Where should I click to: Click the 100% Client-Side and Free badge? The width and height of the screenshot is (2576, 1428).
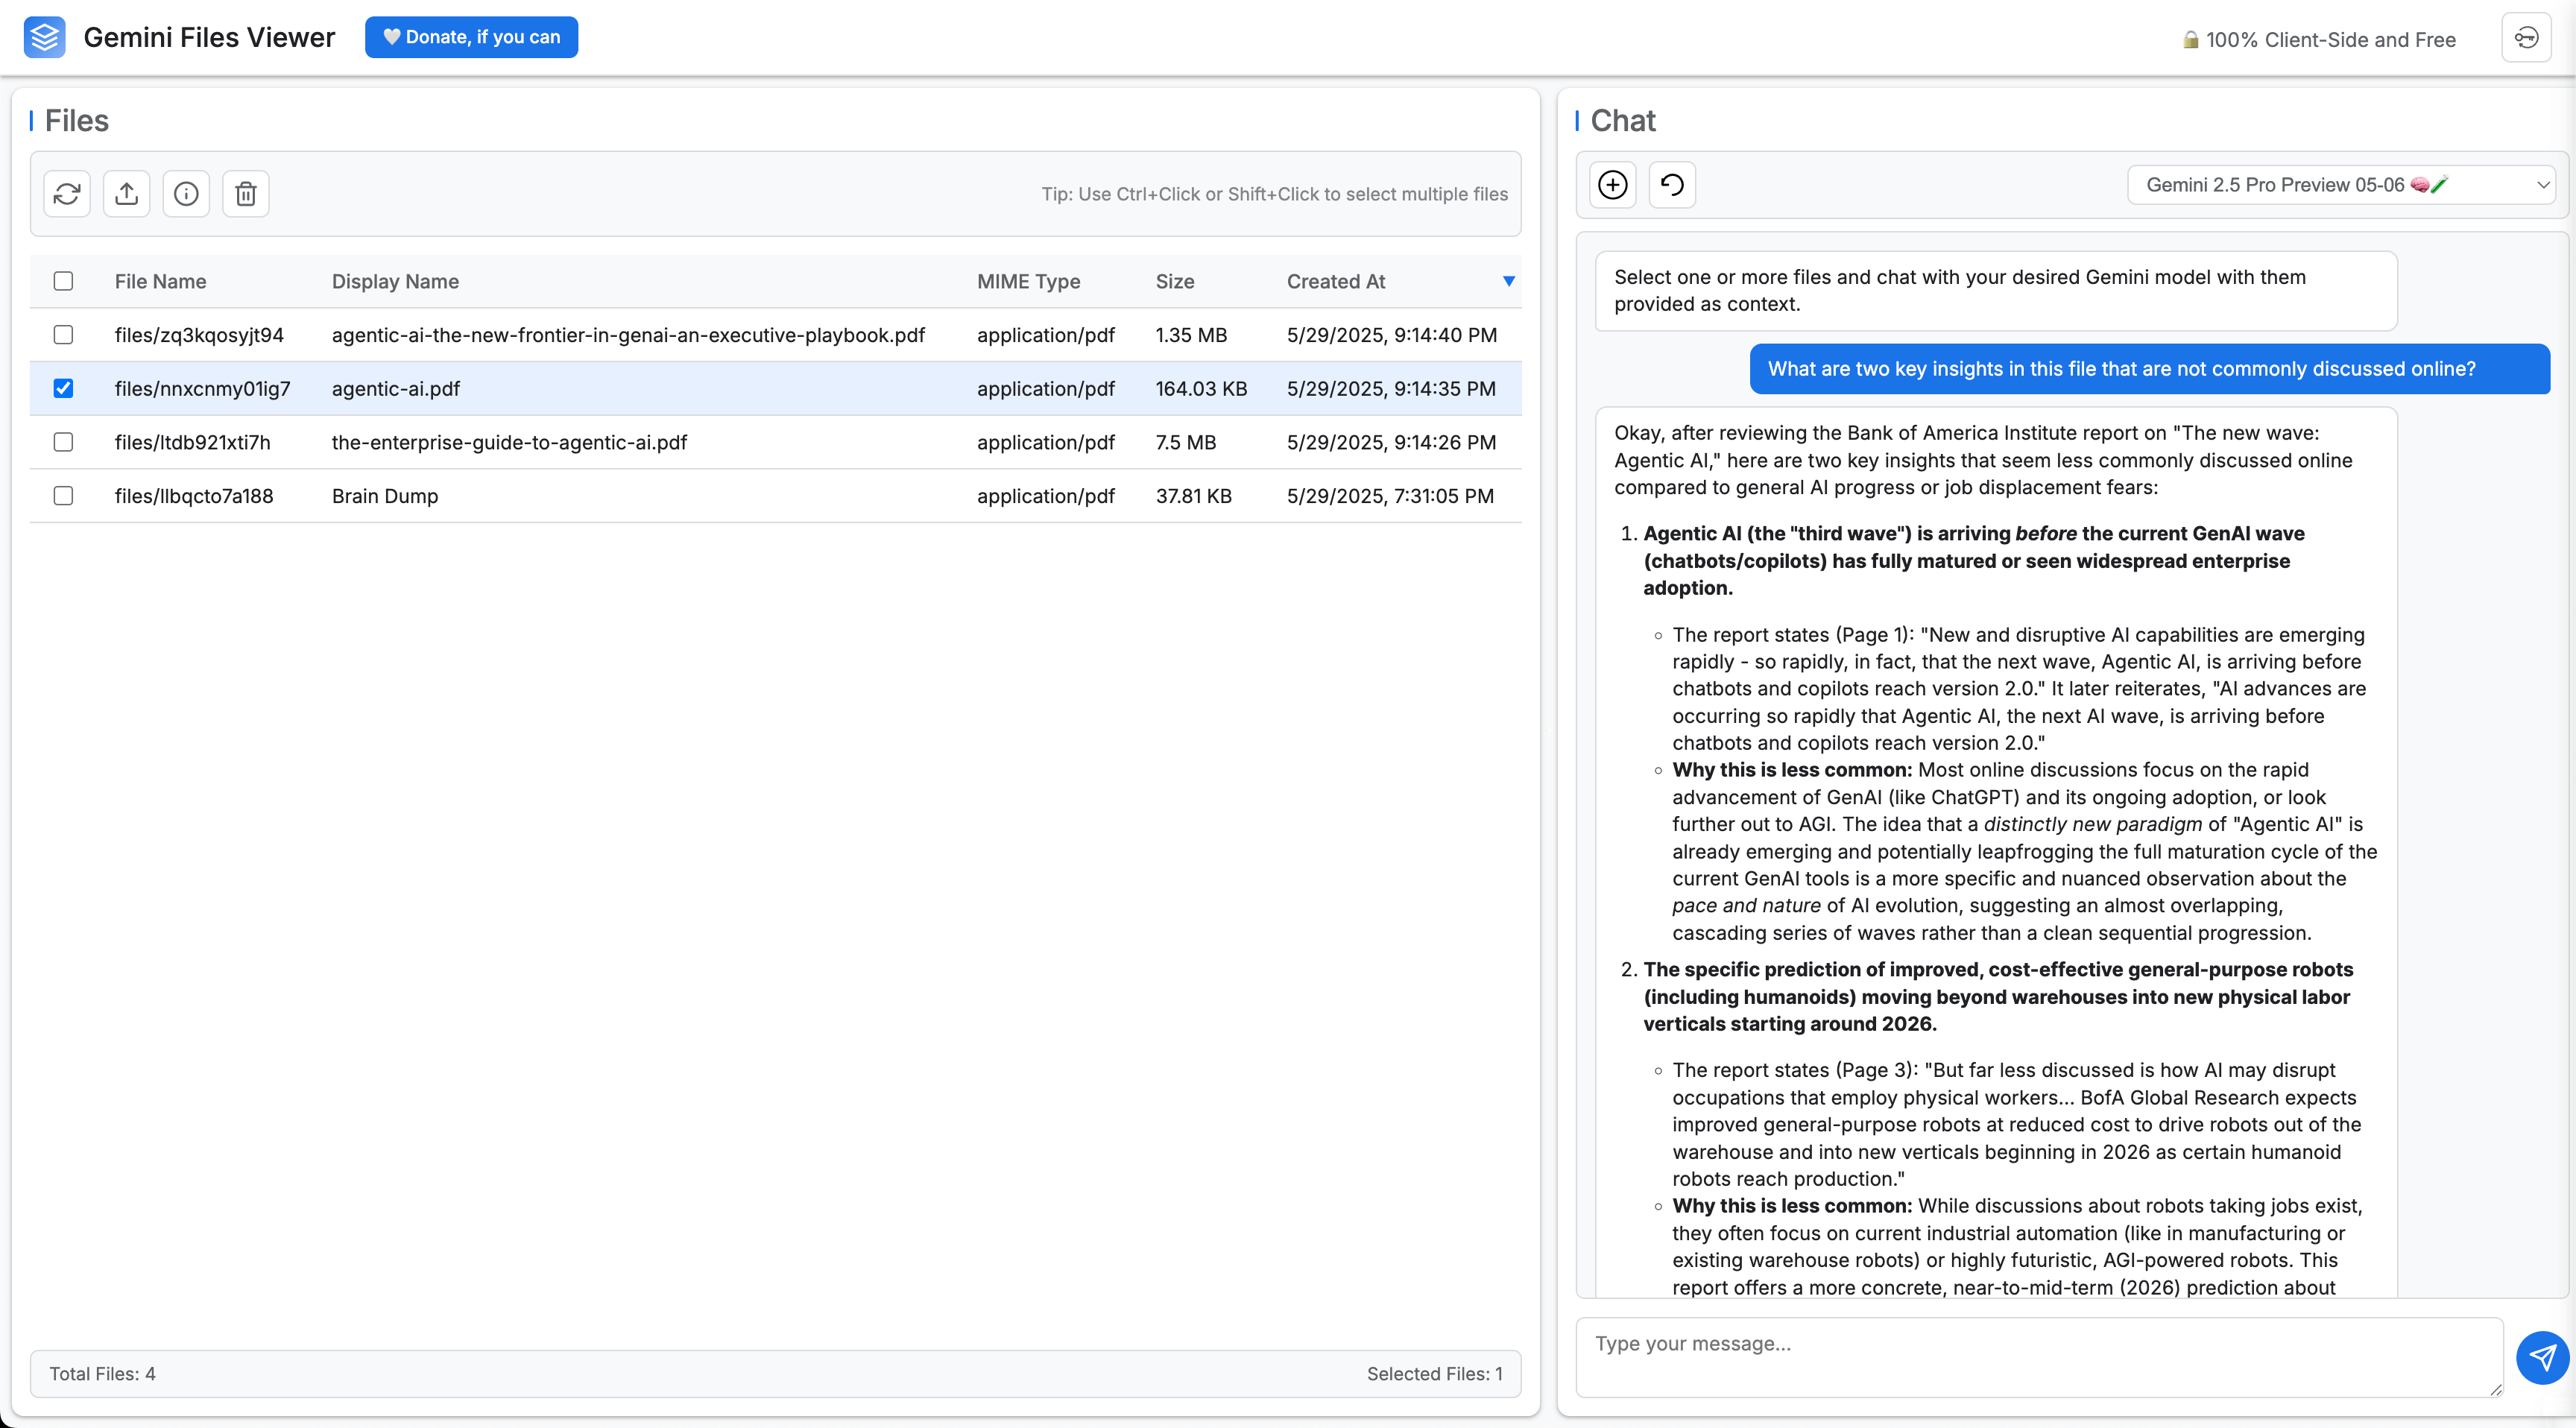(2320, 40)
